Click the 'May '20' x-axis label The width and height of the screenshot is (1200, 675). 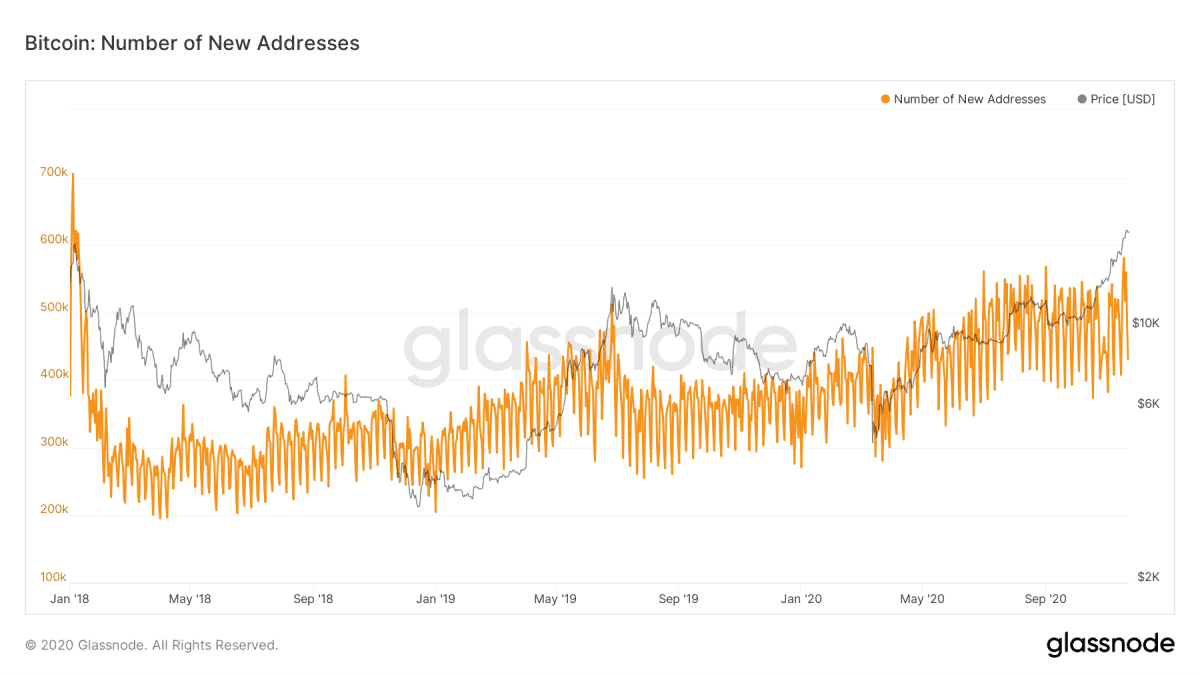coord(921,599)
